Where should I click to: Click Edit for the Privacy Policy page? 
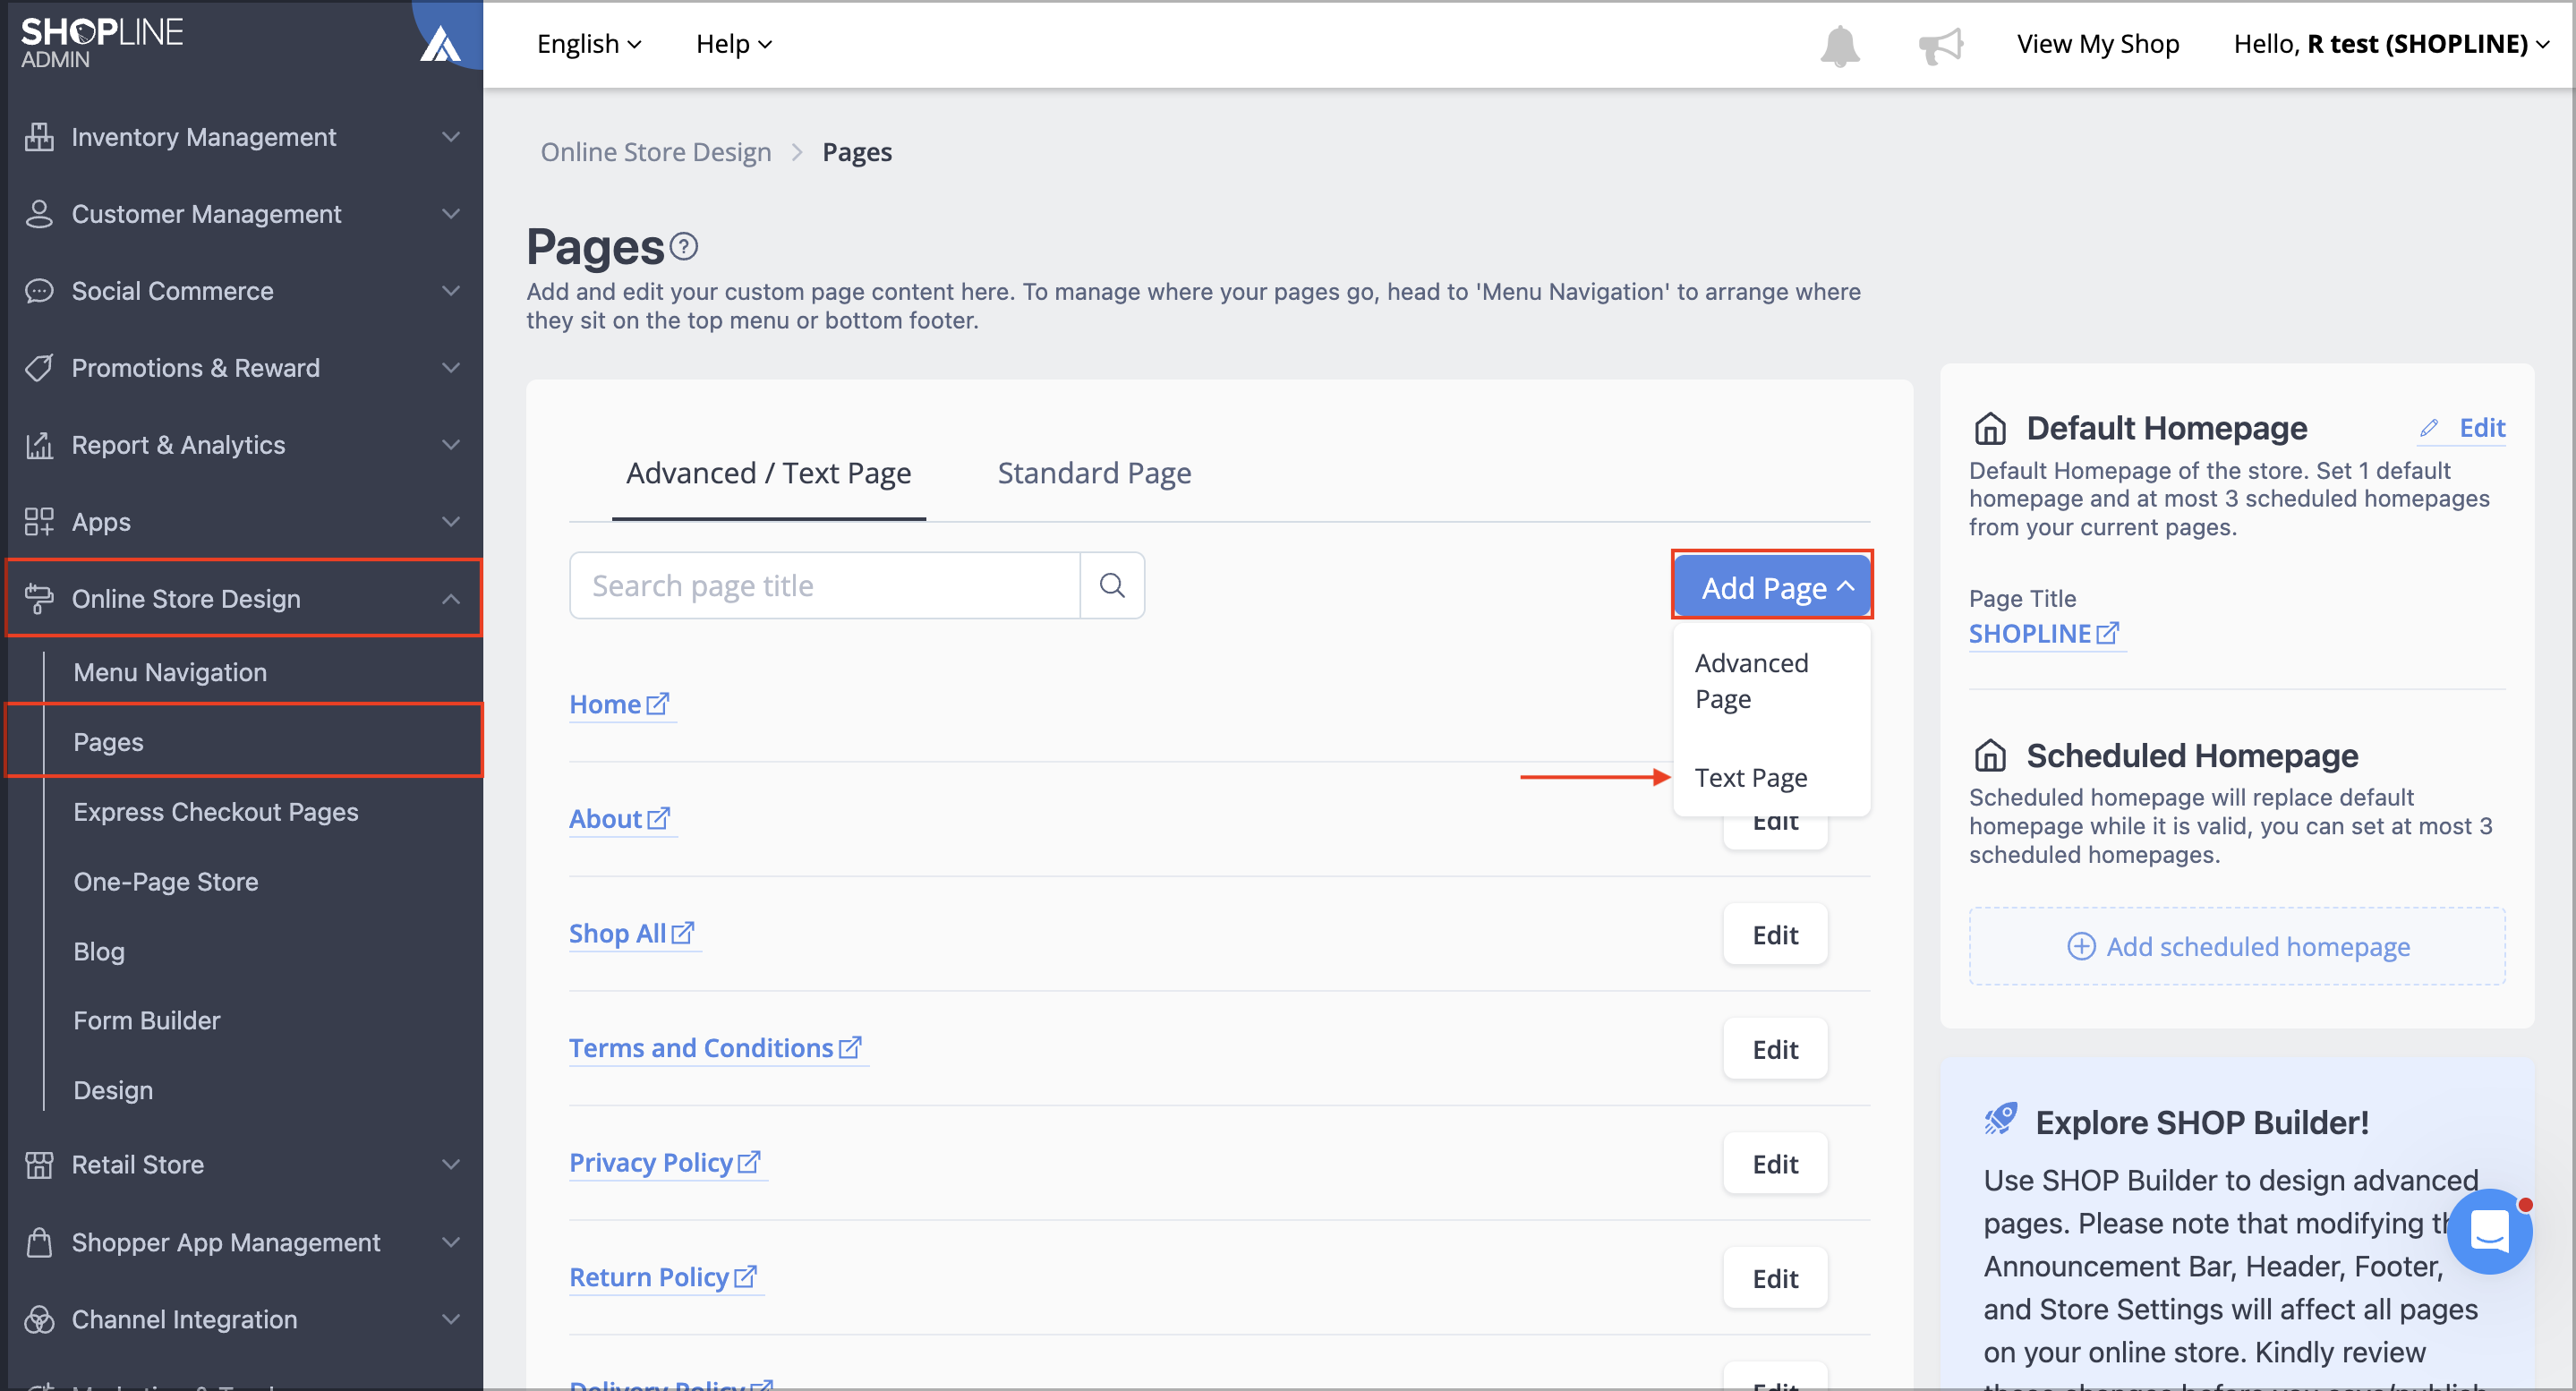tap(1775, 1163)
